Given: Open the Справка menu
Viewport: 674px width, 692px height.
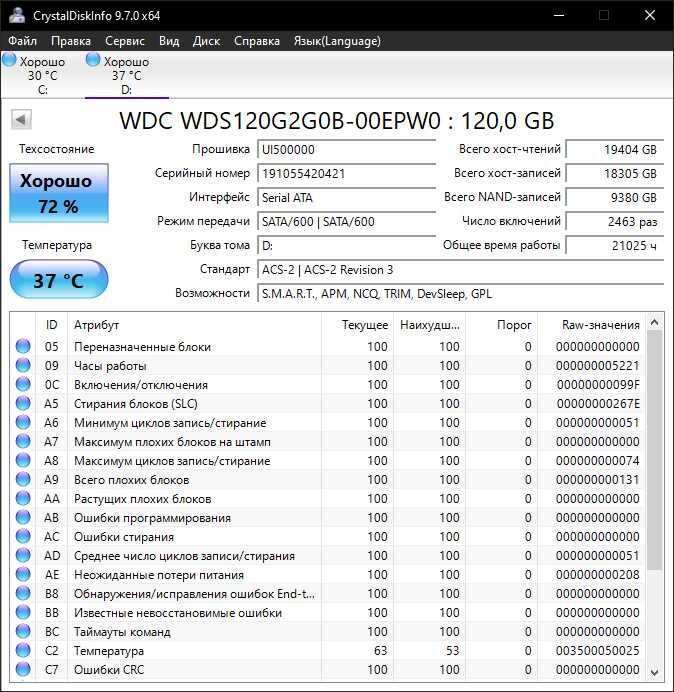Looking at the screenshot, I should coord(256,41).
